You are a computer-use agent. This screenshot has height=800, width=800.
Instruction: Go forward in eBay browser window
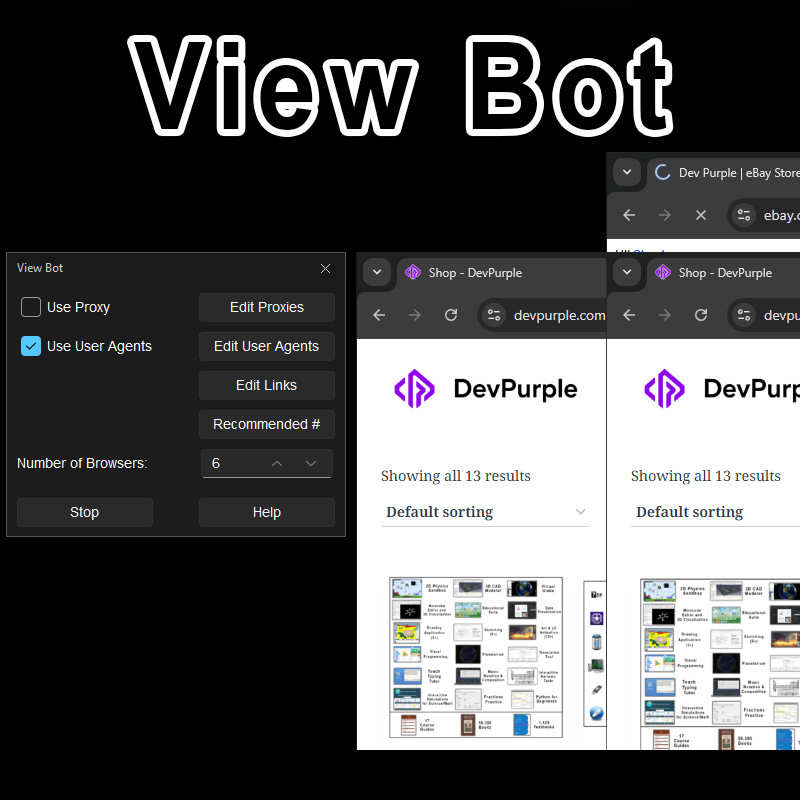(x=665, y=215)
